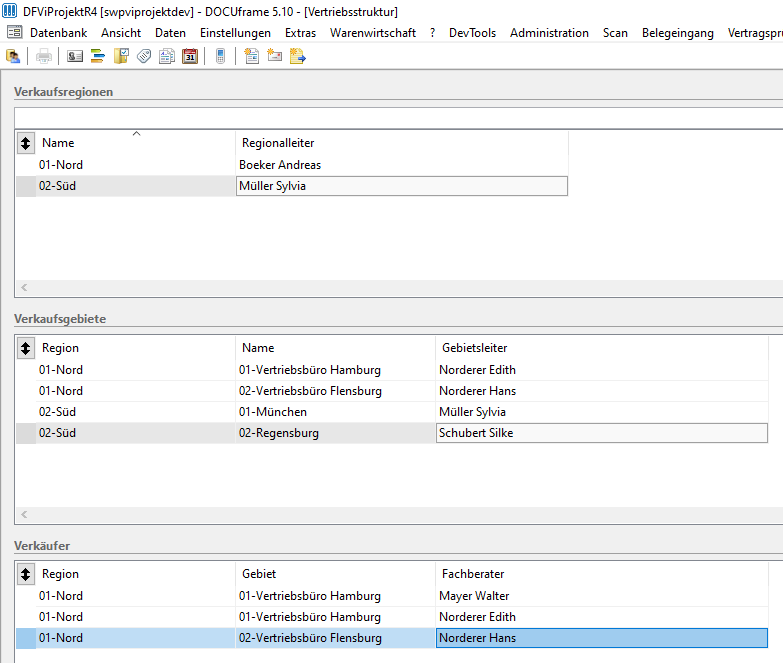Viewport: 783px width, 663px height.
Task: Open the Belegeingang menu
Action: click(x=678, y=32)
